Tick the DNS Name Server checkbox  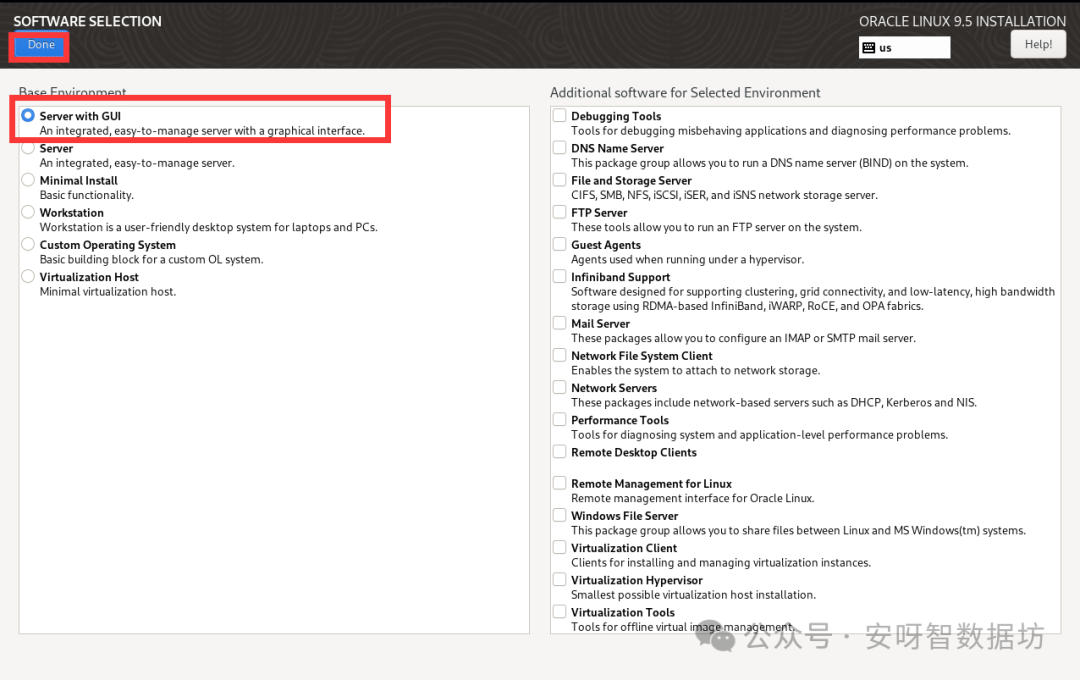click(559, 147)
